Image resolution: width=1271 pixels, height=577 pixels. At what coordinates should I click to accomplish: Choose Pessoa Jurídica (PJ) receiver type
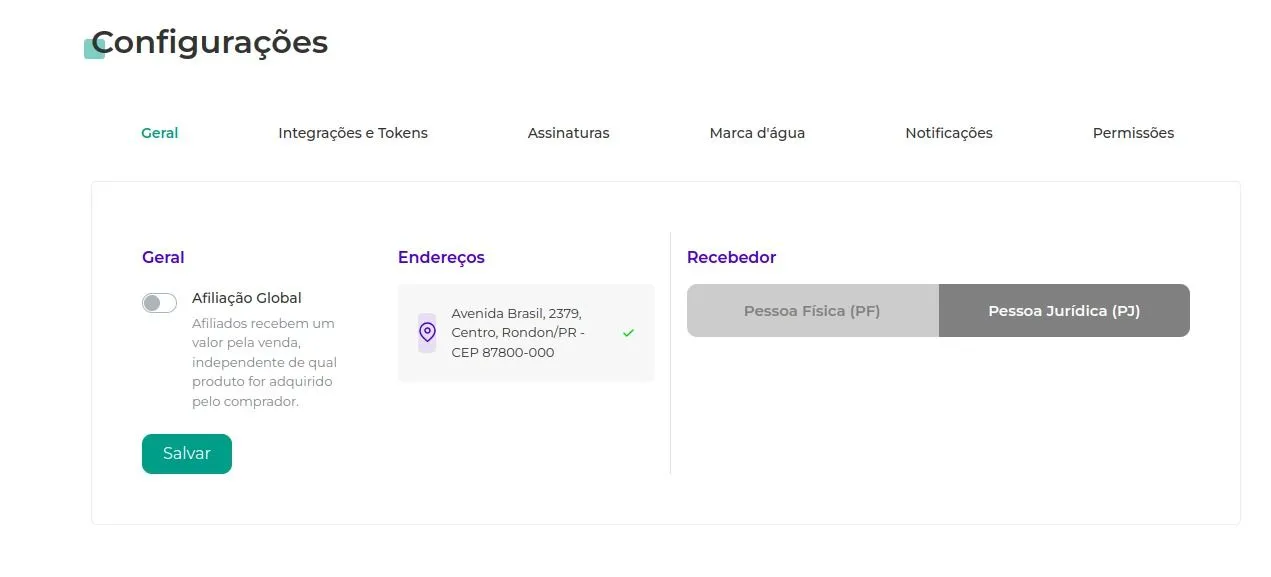(x=1064, y=311)
